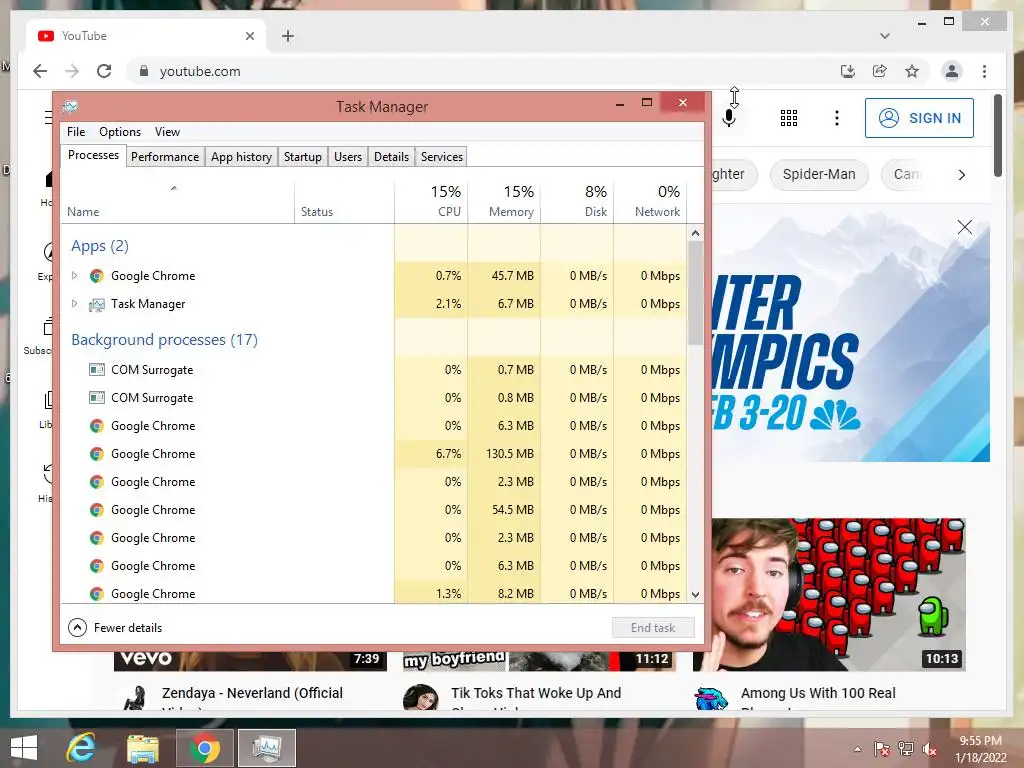The width and height of the screenshot is (1024, 768).
Task: Click YouTube voice search microphone
Action: pos(729,118)
